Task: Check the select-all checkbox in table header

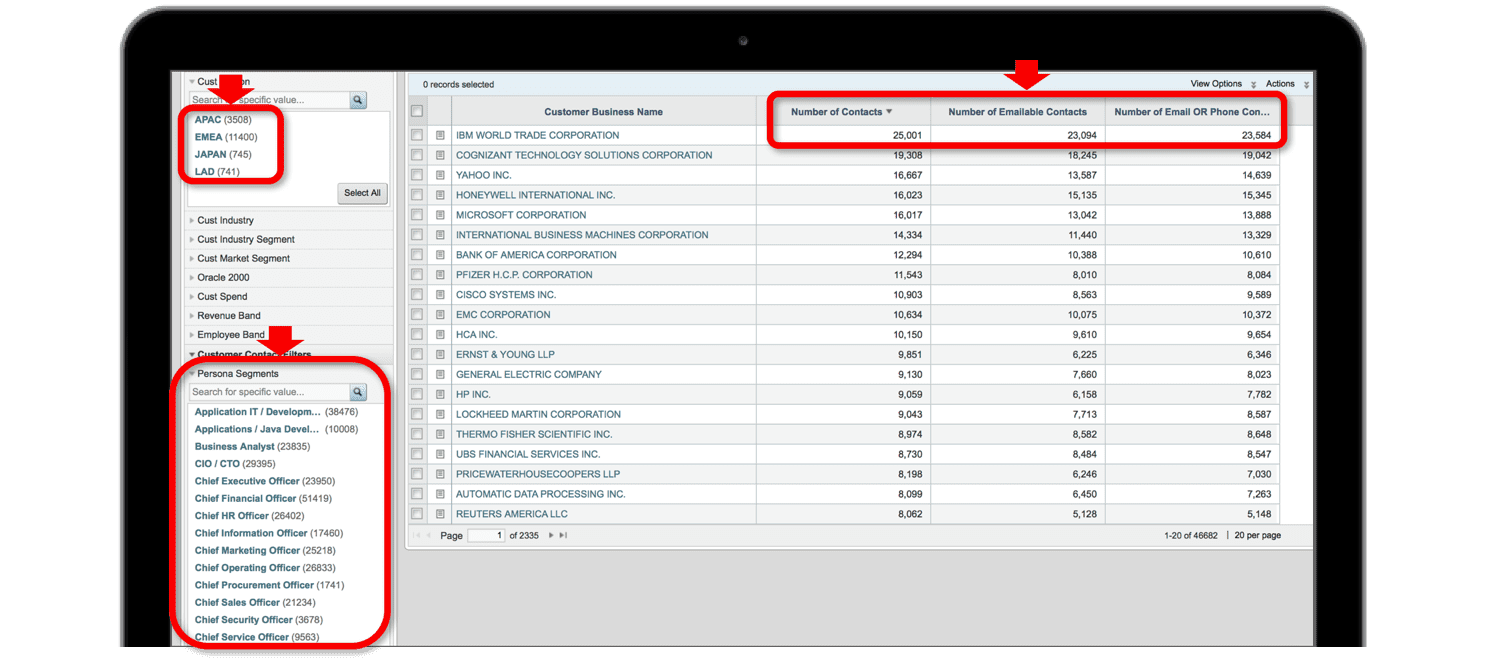Action: click(x=417, y=112)
